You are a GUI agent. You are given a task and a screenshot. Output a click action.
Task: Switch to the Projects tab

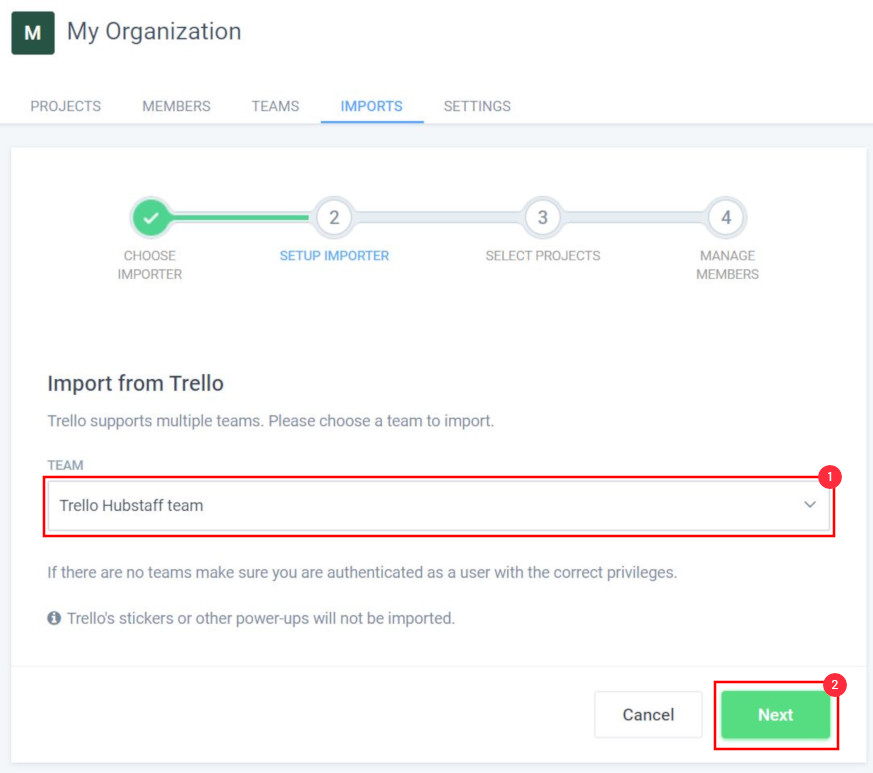66,106
